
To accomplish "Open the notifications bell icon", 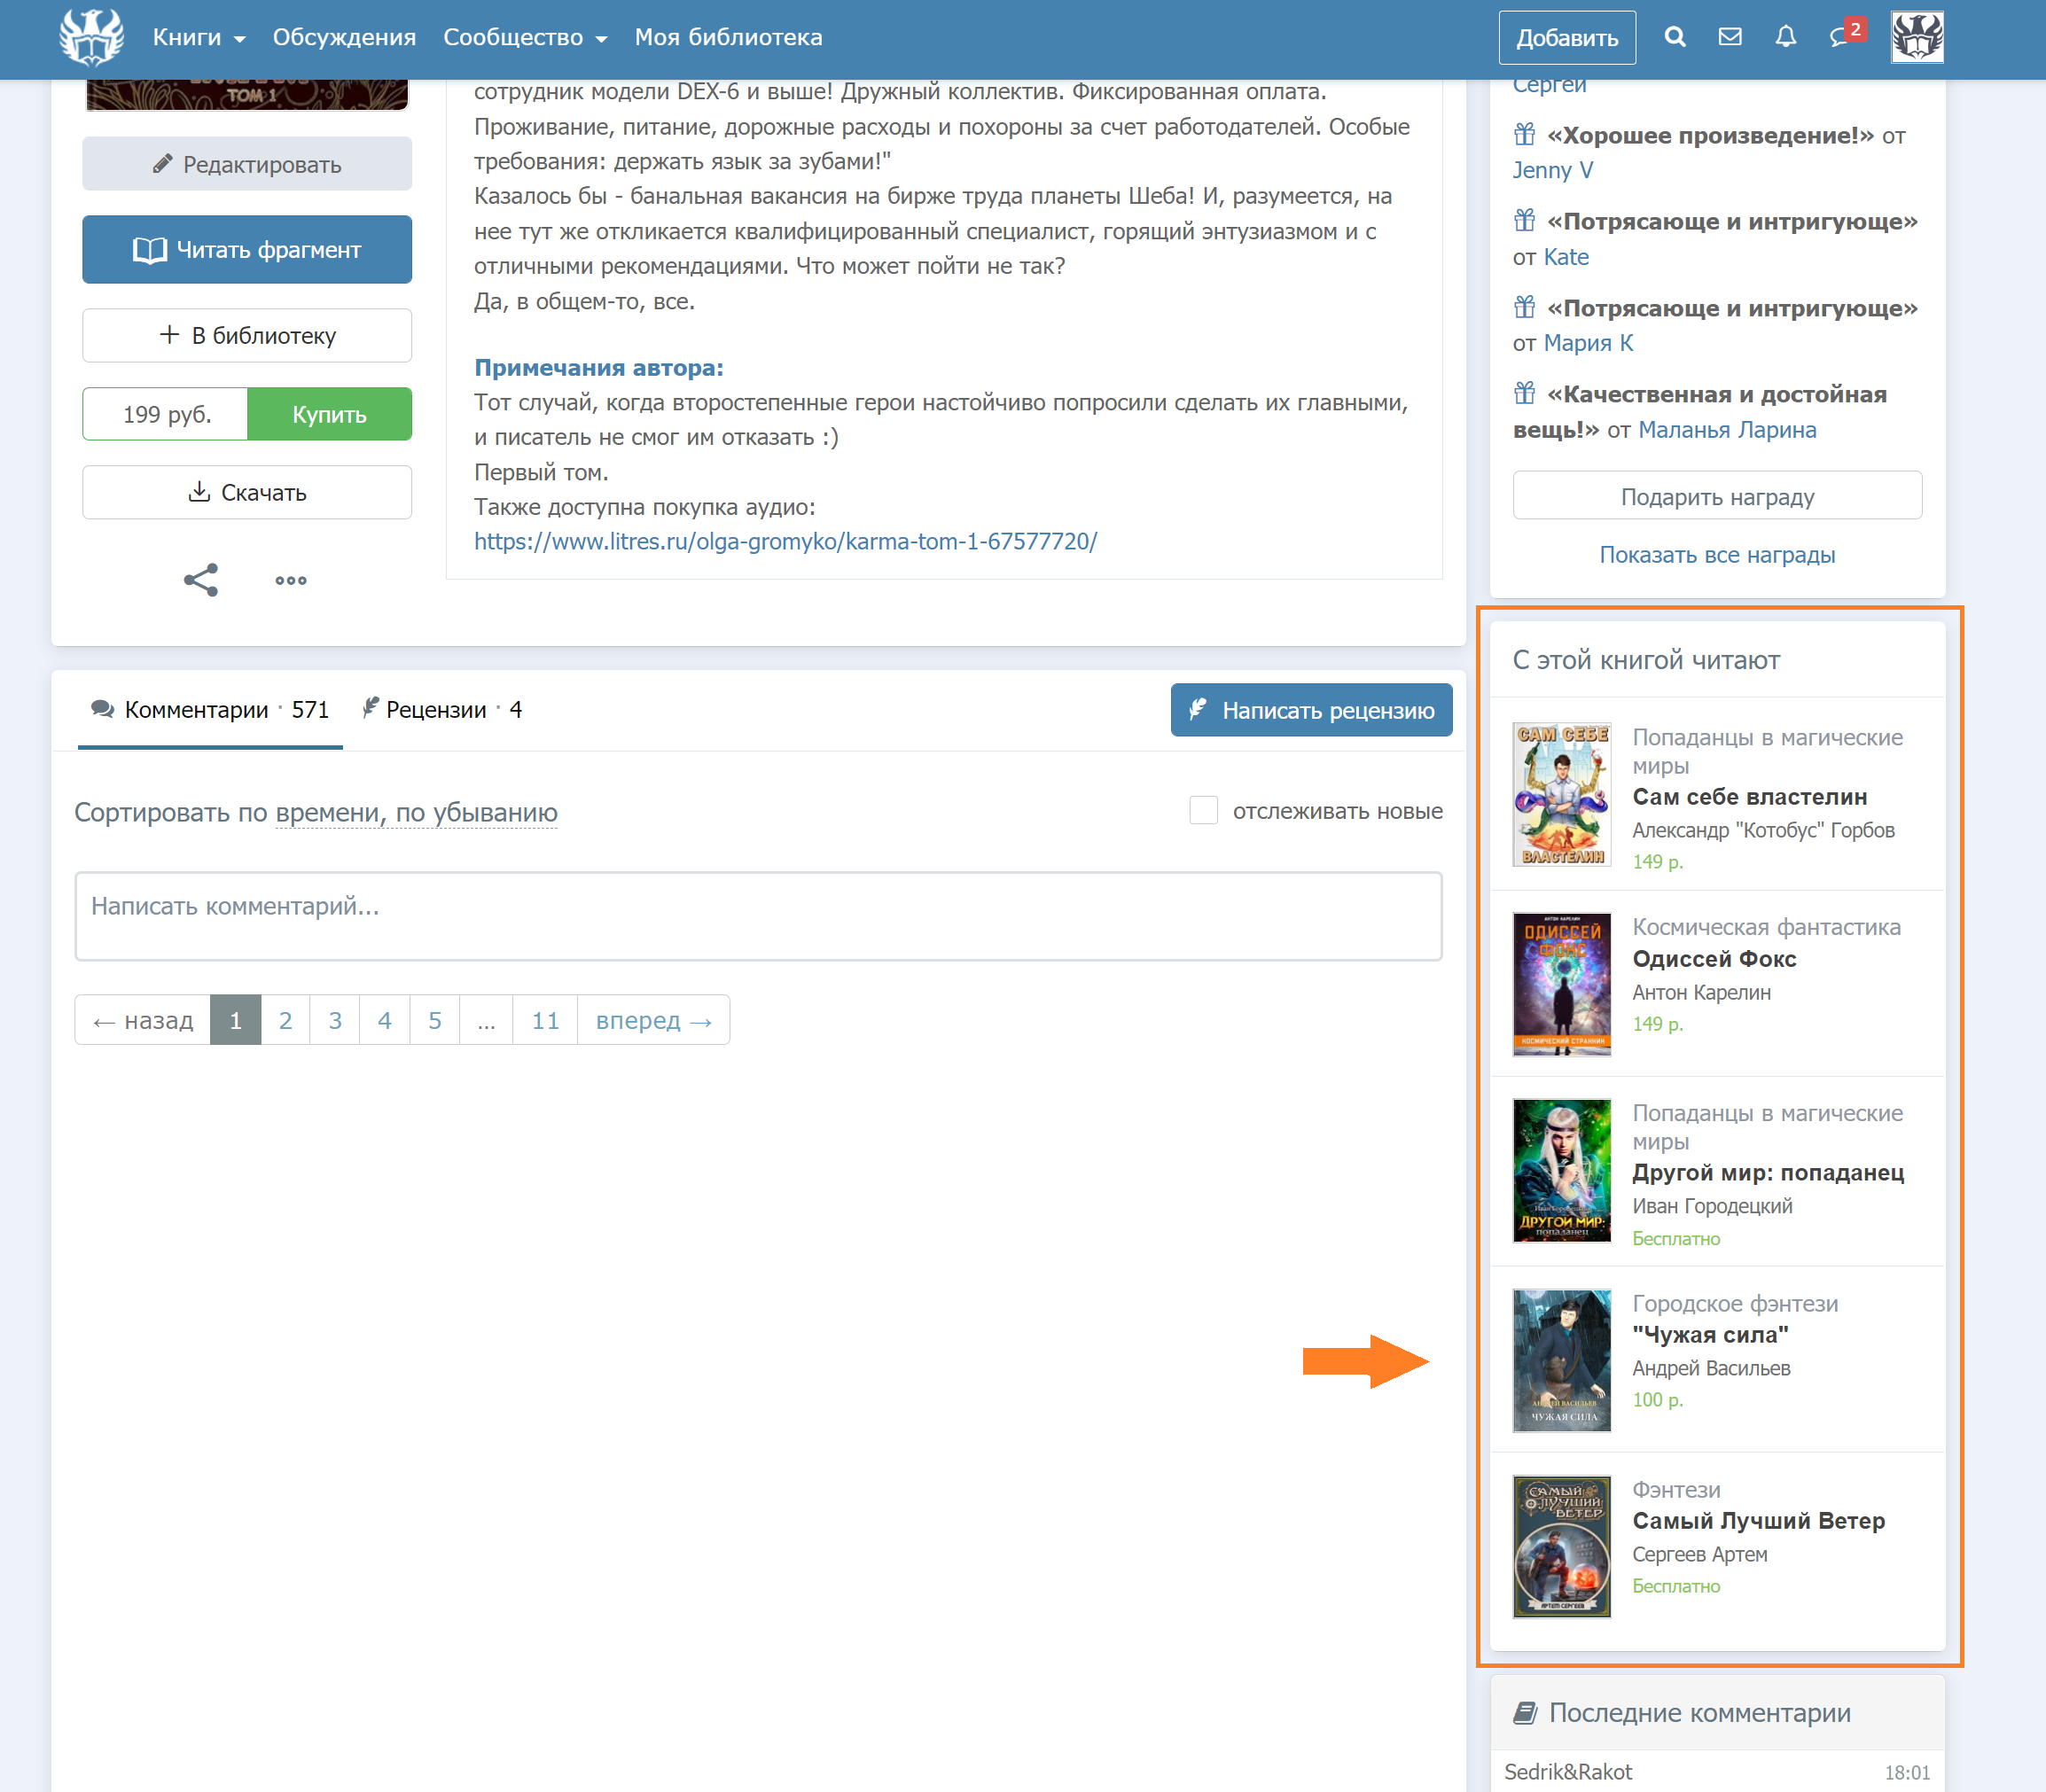I will tap(1785, 37).
